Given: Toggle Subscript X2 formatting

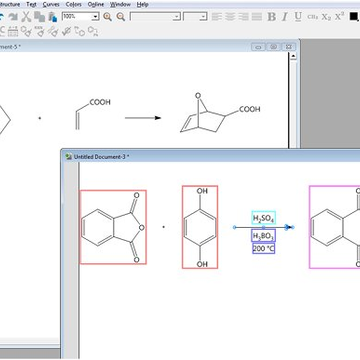Looking at the screenshot, I should pyautogui.click(x=326, y=17).
